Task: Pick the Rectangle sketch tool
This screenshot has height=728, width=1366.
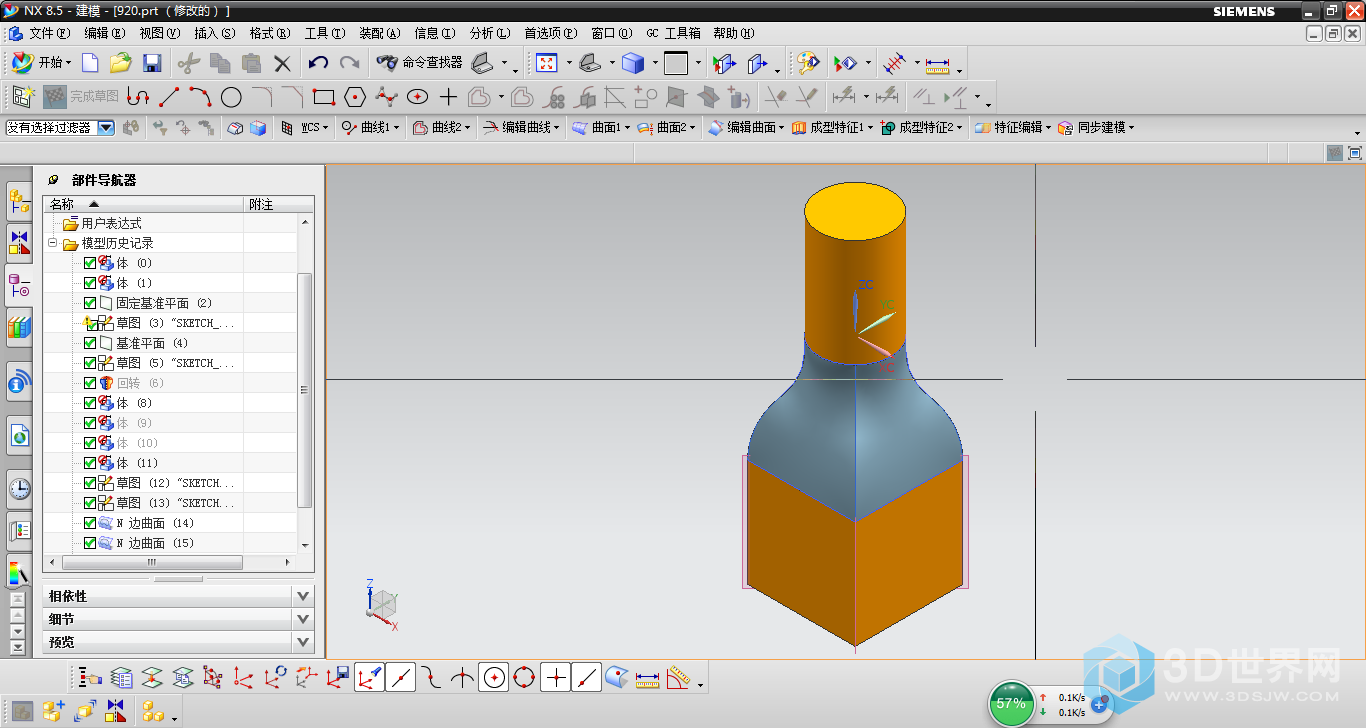Action: click(323, 97)
